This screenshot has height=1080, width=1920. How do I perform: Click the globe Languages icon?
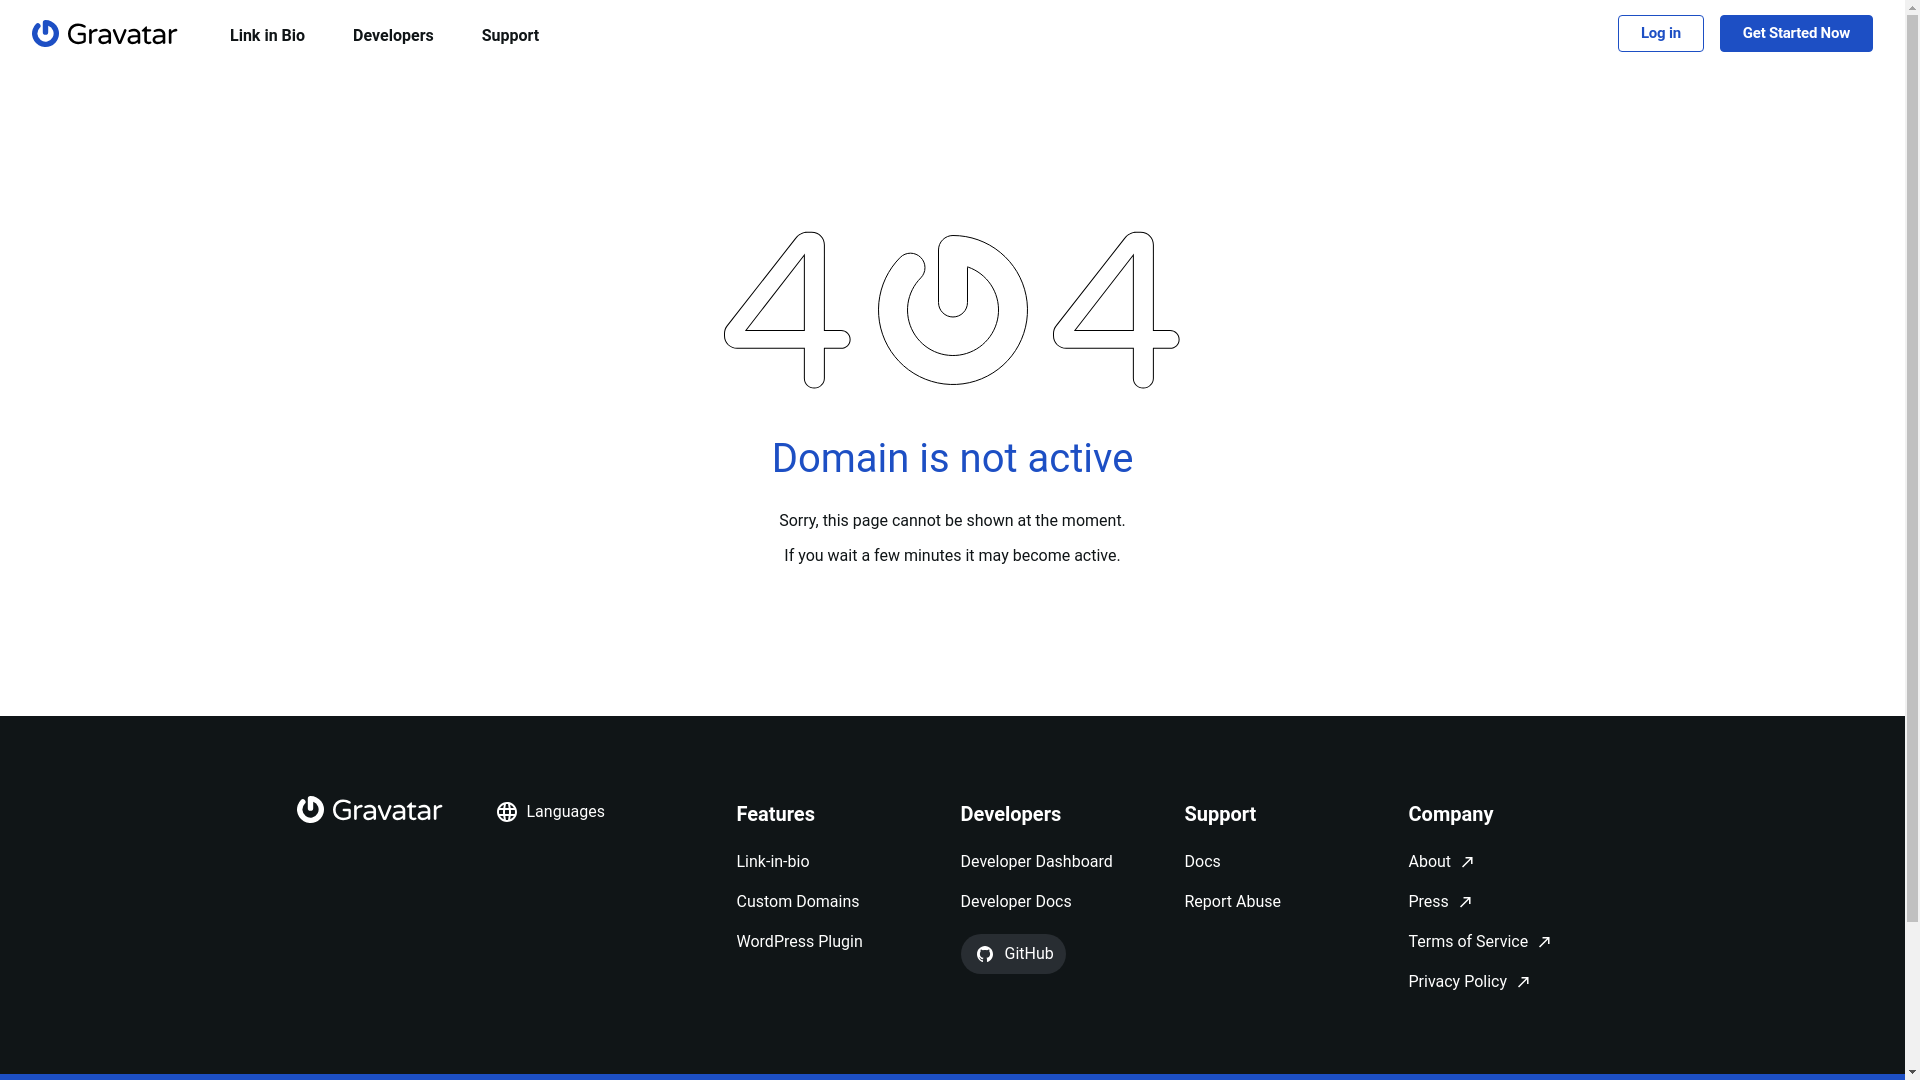[x=507, y=812]
